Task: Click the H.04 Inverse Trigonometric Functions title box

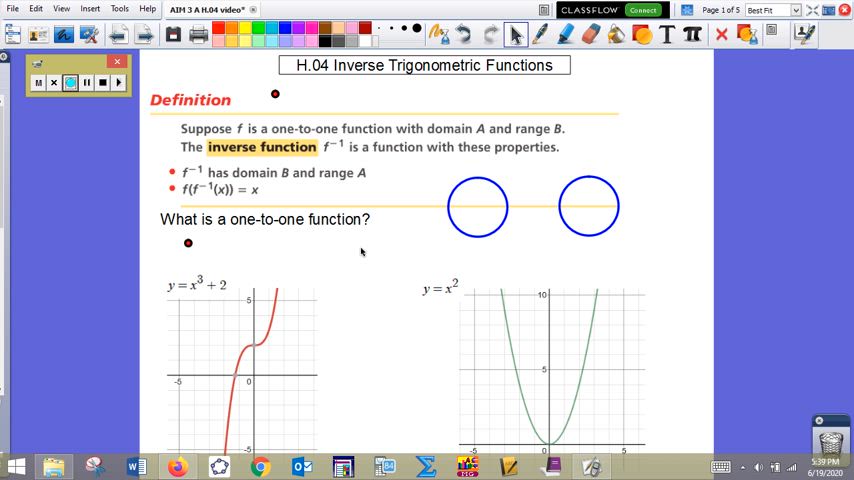Action: click(425, 65)
